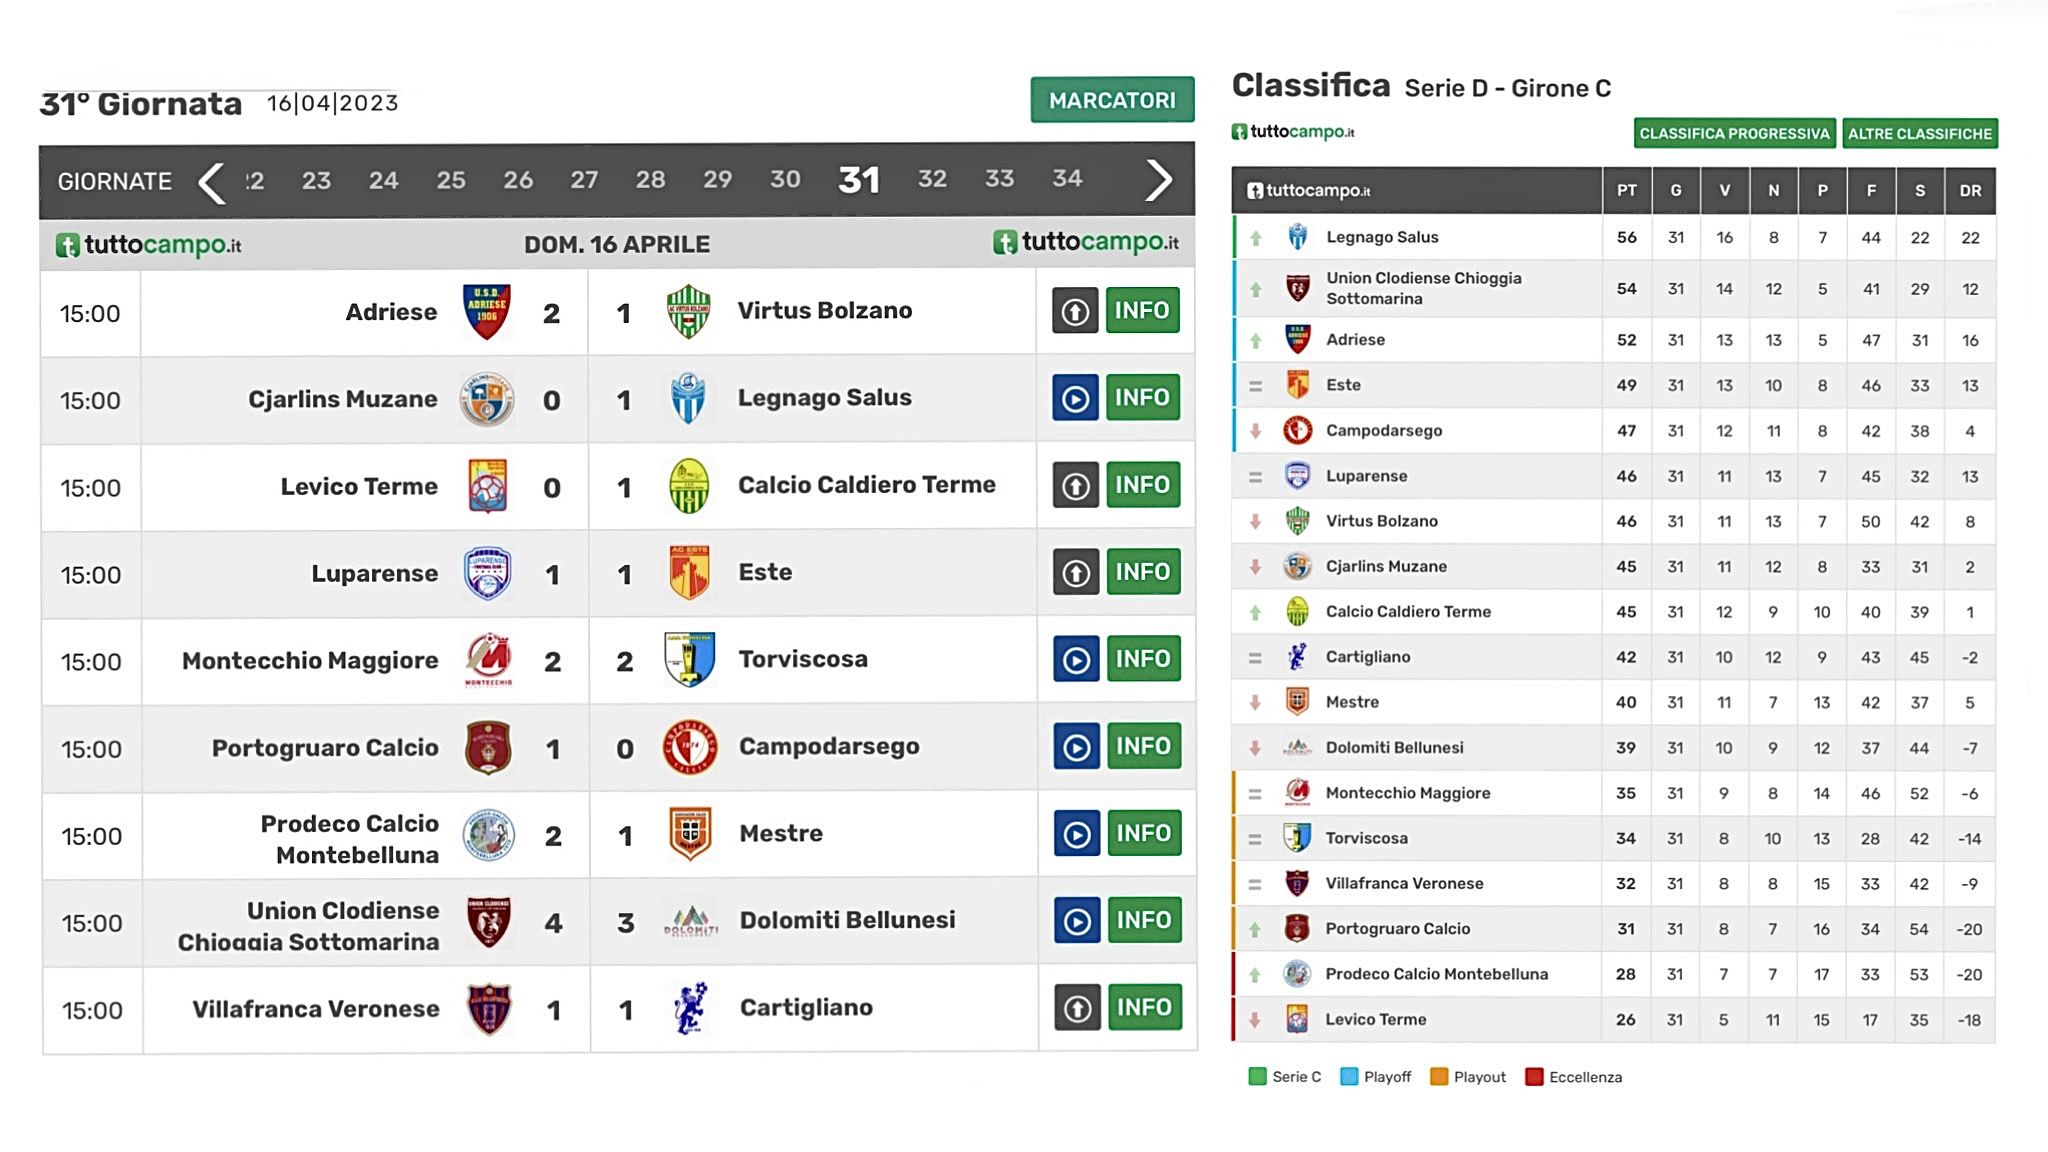Open INFO for Levico Terme vs Calcio Caldiero Terme
2048x1152 pixels.
(1143, 485)
